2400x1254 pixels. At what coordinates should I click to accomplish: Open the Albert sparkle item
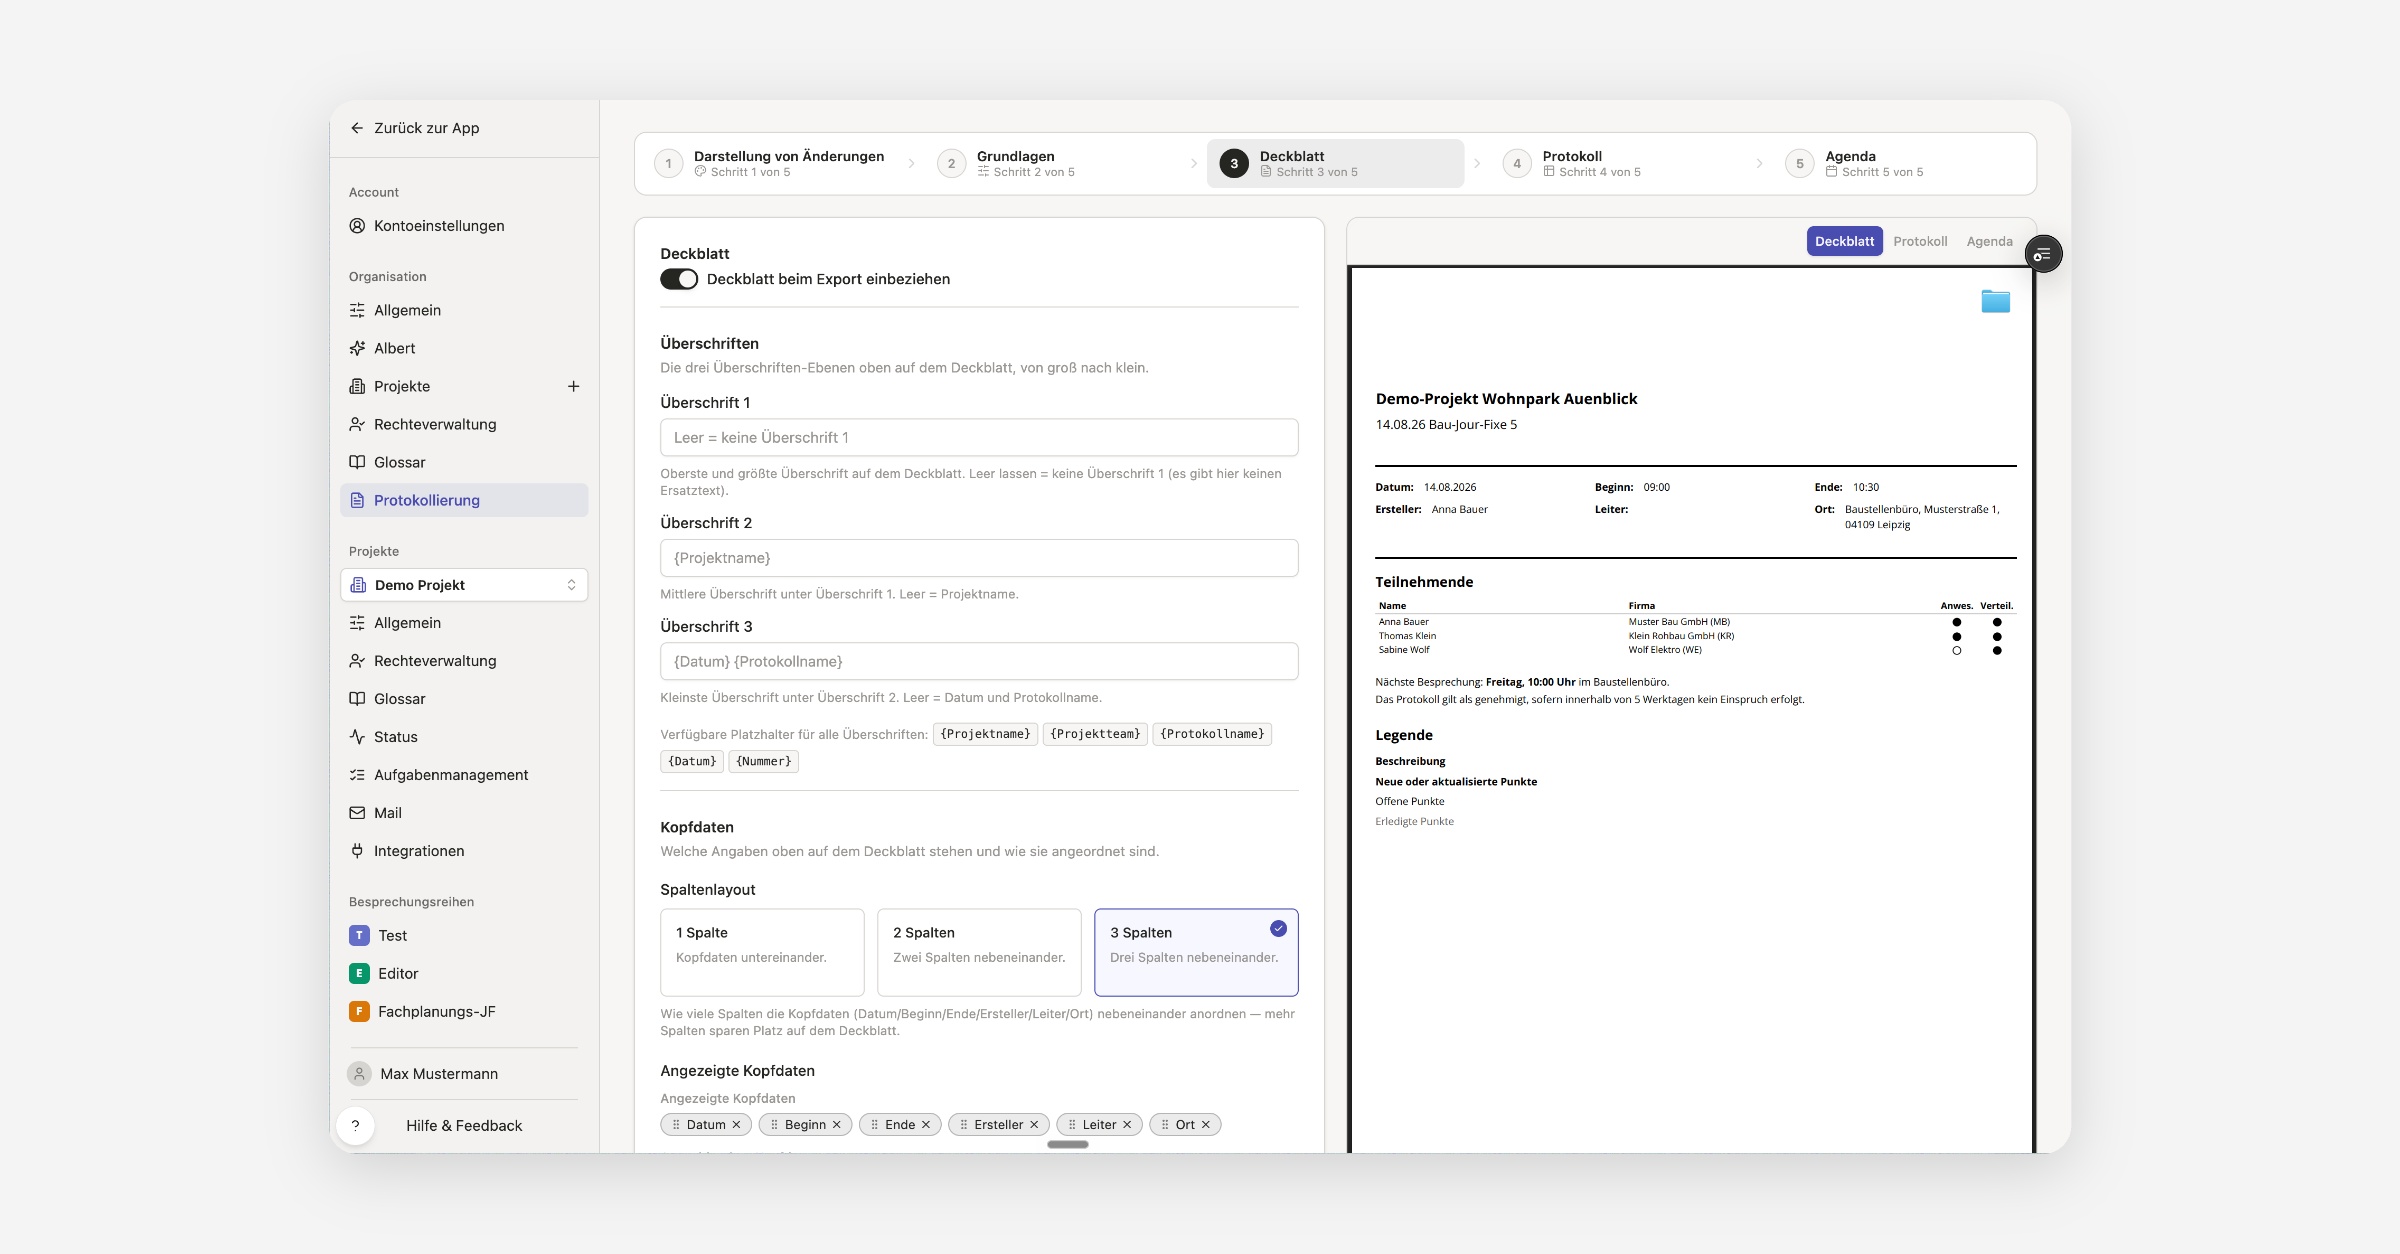[464, 348]
